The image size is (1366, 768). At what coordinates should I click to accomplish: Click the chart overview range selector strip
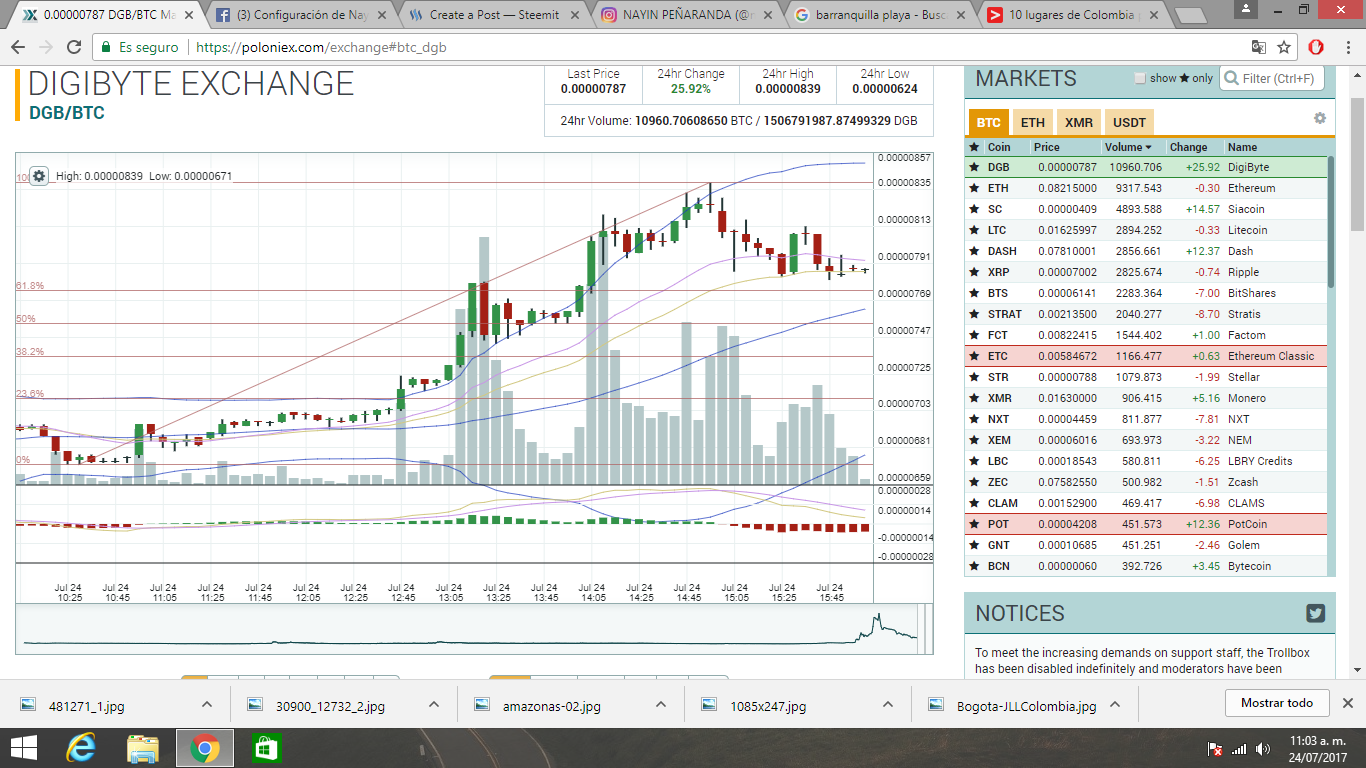click(x=475, y=630)
